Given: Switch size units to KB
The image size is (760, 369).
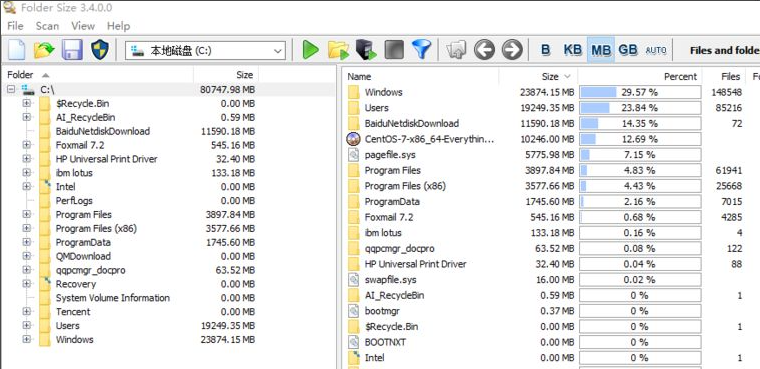Looking at the screenshot, I should pyautogui.click(x=572, y=50).
